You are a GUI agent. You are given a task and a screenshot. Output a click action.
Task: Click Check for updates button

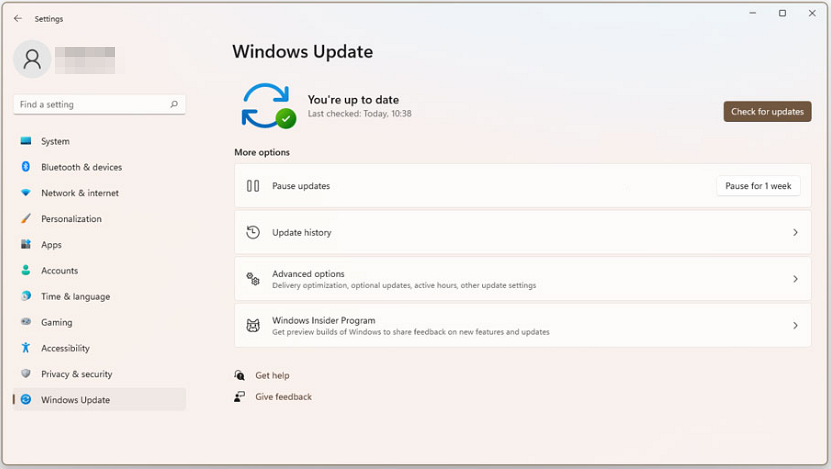[x=767, y=112]
